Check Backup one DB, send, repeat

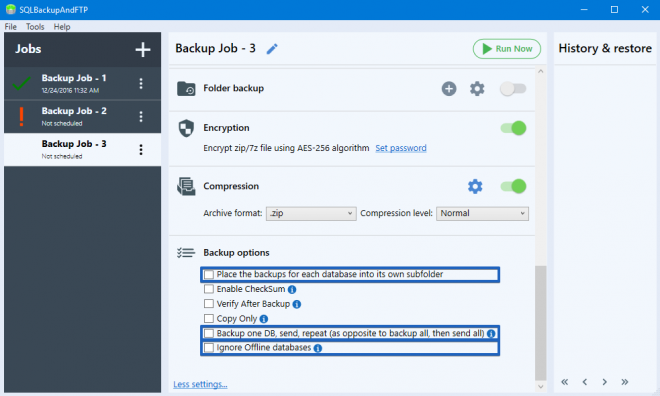pos(209,333)
